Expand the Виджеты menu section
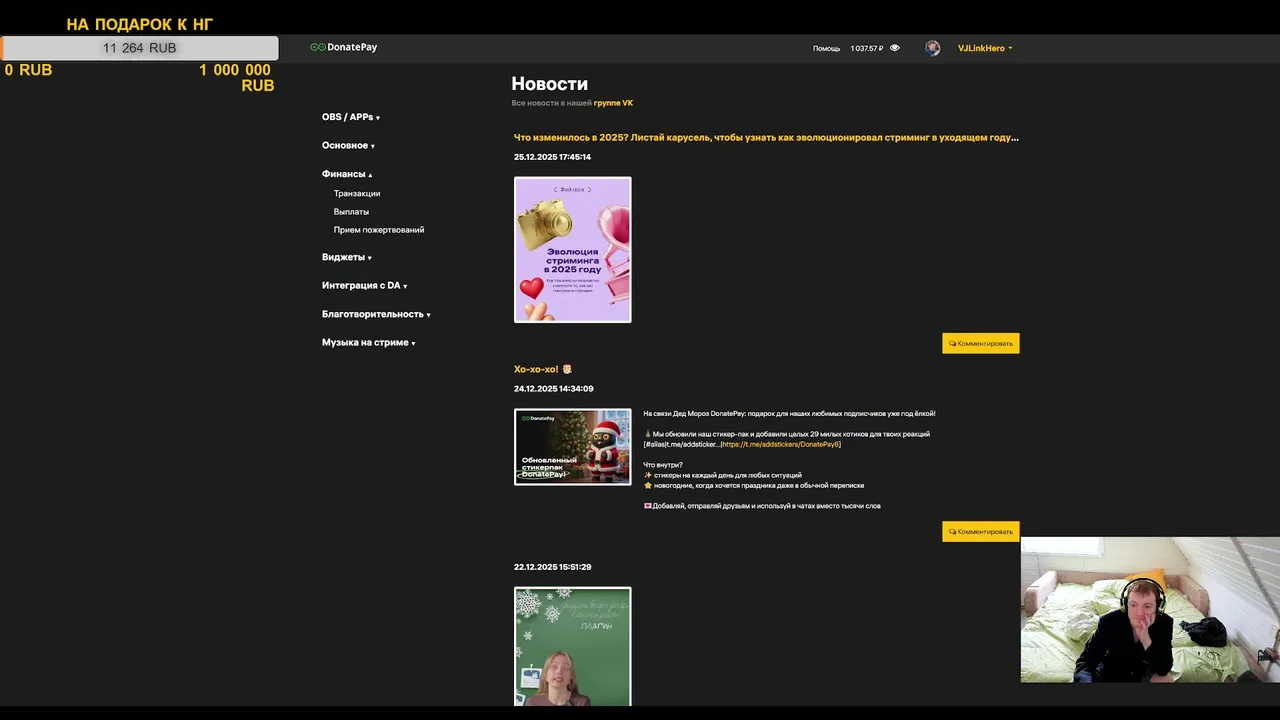Screen dimensions: 1280x720 [x=346, y=257]
